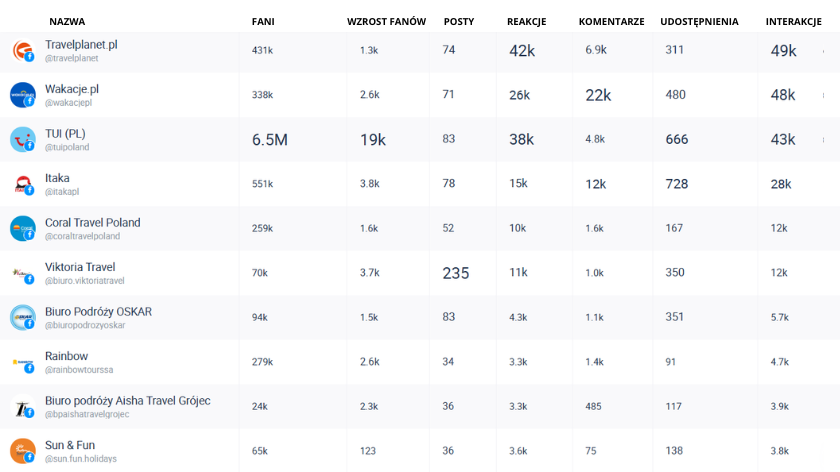Viewport: 840px width, 472px height.
Task: Click the Travelplanet.pl profile logo icon
Action: point(22,51)
